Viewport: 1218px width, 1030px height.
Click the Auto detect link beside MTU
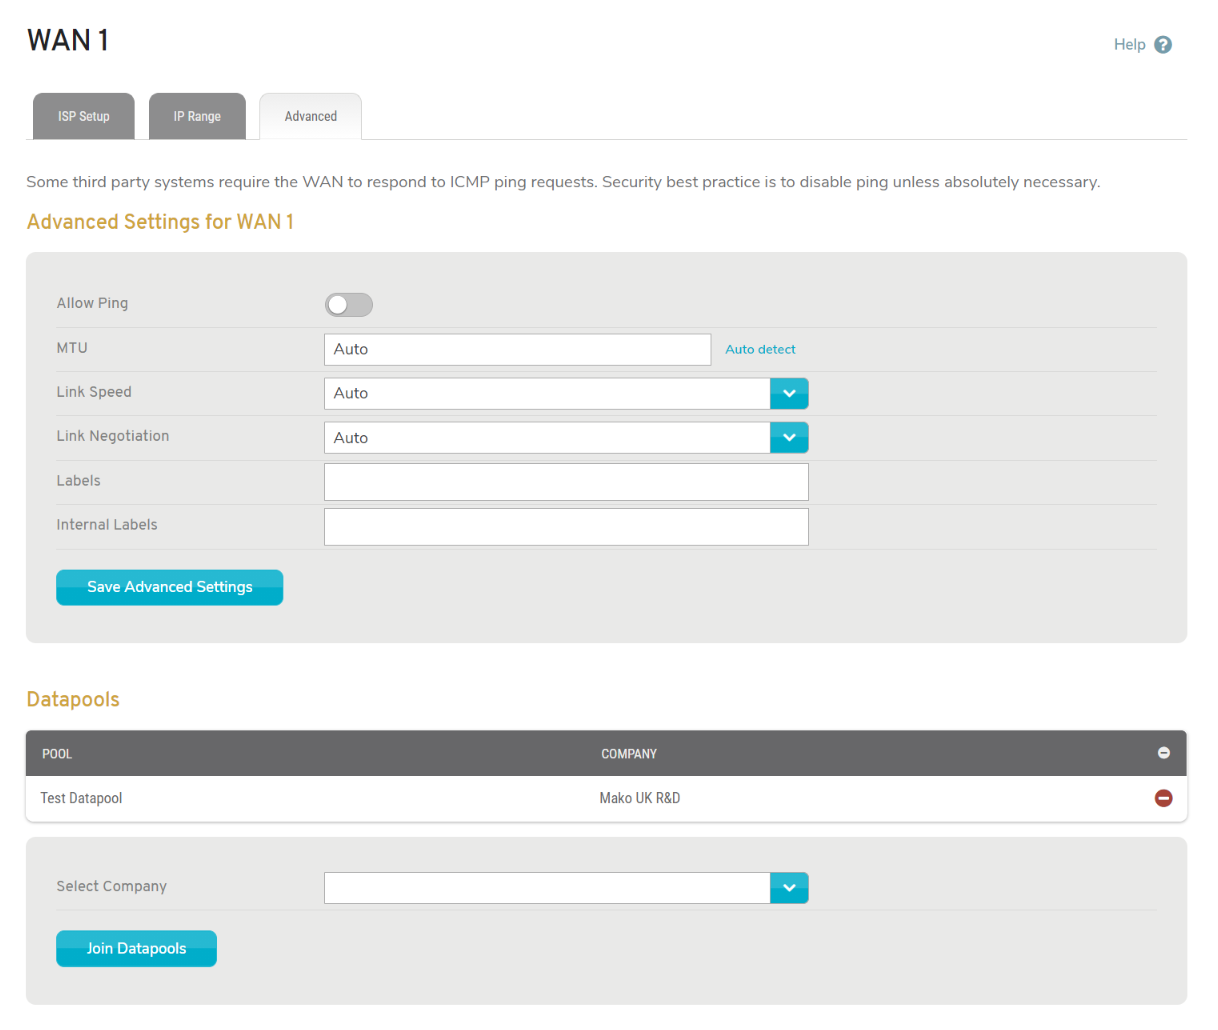tap(760, 350)
